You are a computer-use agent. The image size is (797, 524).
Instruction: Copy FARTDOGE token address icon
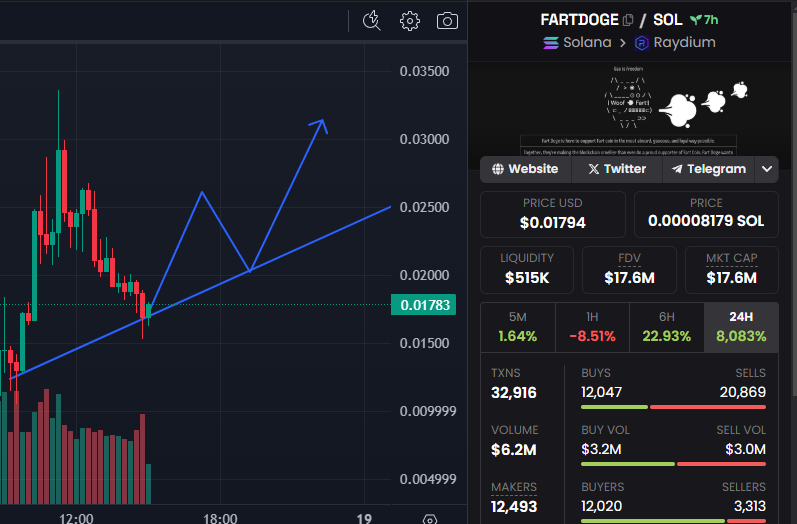point(628,20)
